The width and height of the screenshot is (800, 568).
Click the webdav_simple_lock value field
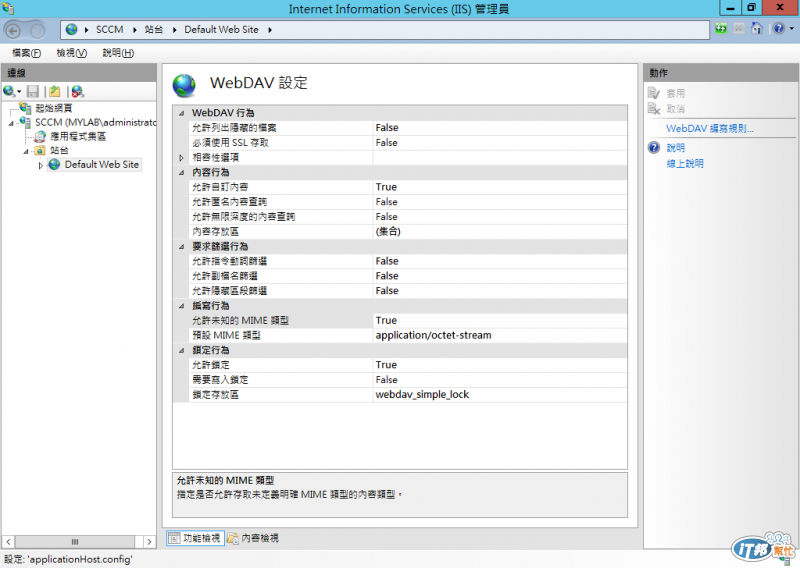pyautogui.click(x=500, y=394)
